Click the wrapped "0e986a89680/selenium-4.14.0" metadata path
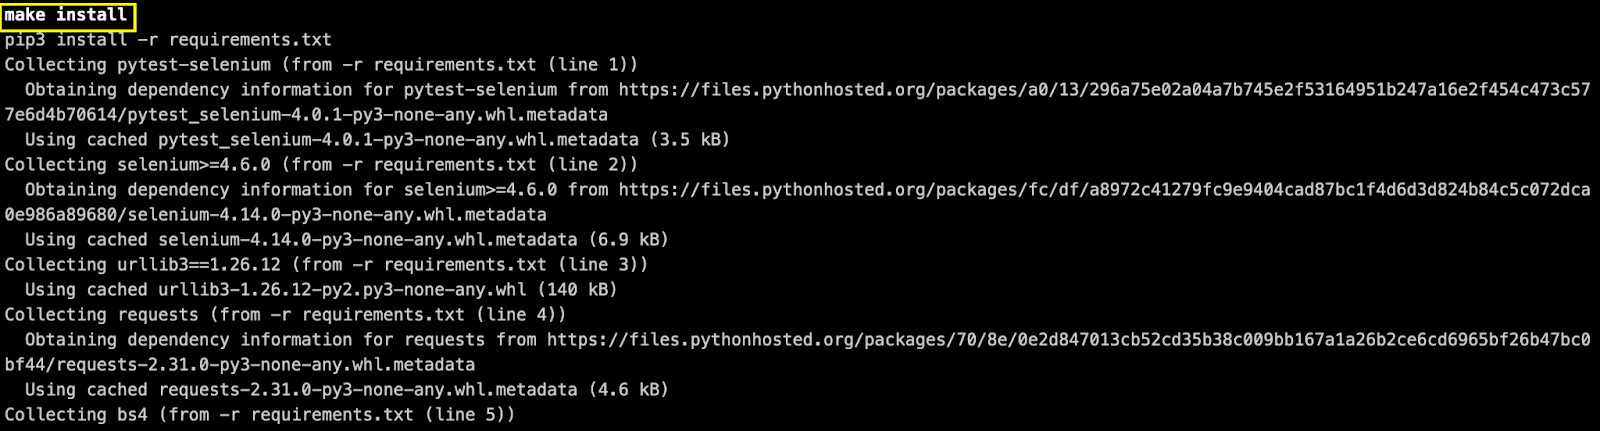Viewport: 1600px width, 431px height. pyautogui.click(x=275, y=215)
